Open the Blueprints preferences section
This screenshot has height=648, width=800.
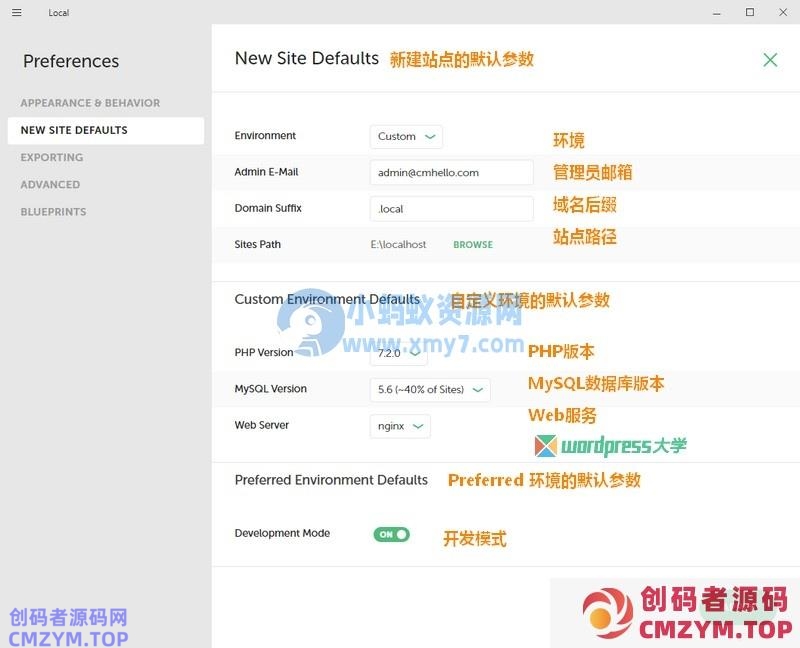pos(53,212)
